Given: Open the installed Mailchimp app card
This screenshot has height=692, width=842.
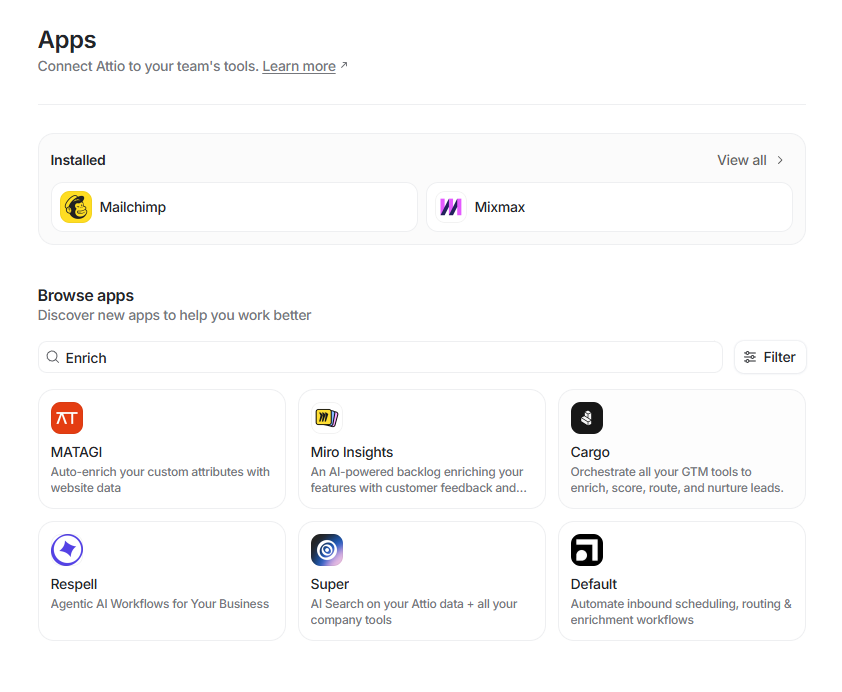Looking at the screenshot, I should click(234, 207).
